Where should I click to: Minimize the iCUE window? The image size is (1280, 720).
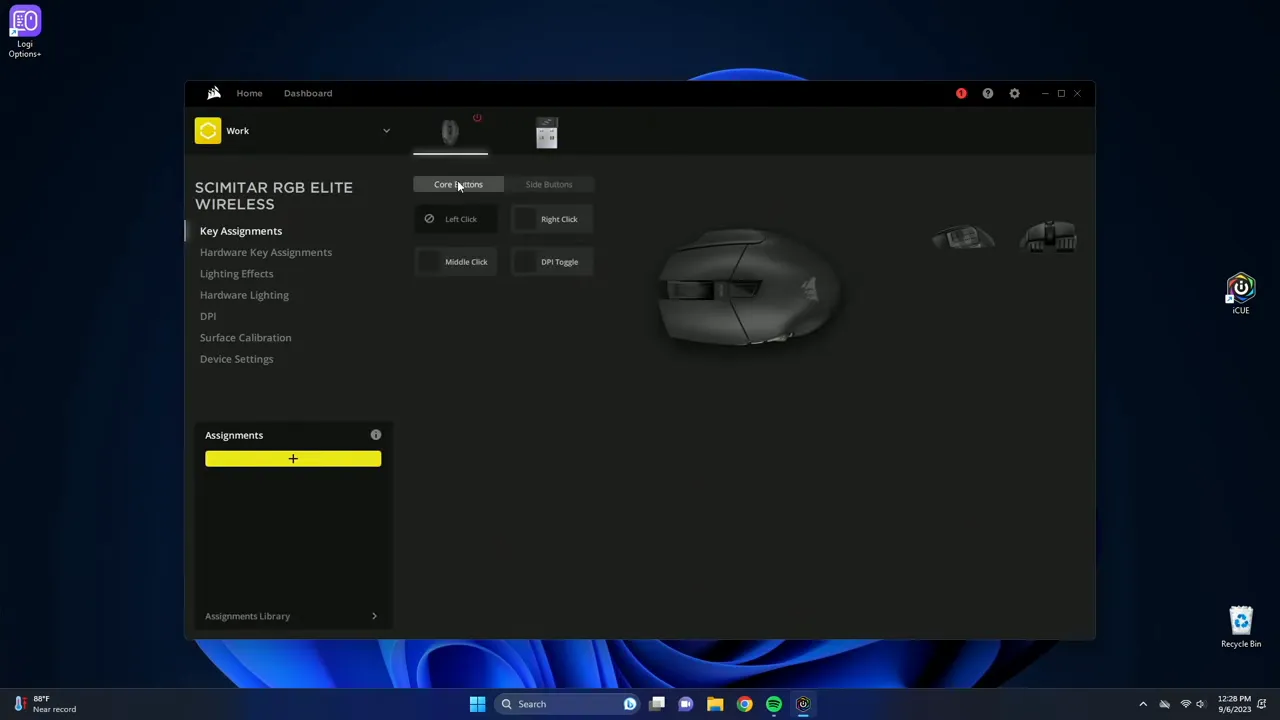point(1045,93)
